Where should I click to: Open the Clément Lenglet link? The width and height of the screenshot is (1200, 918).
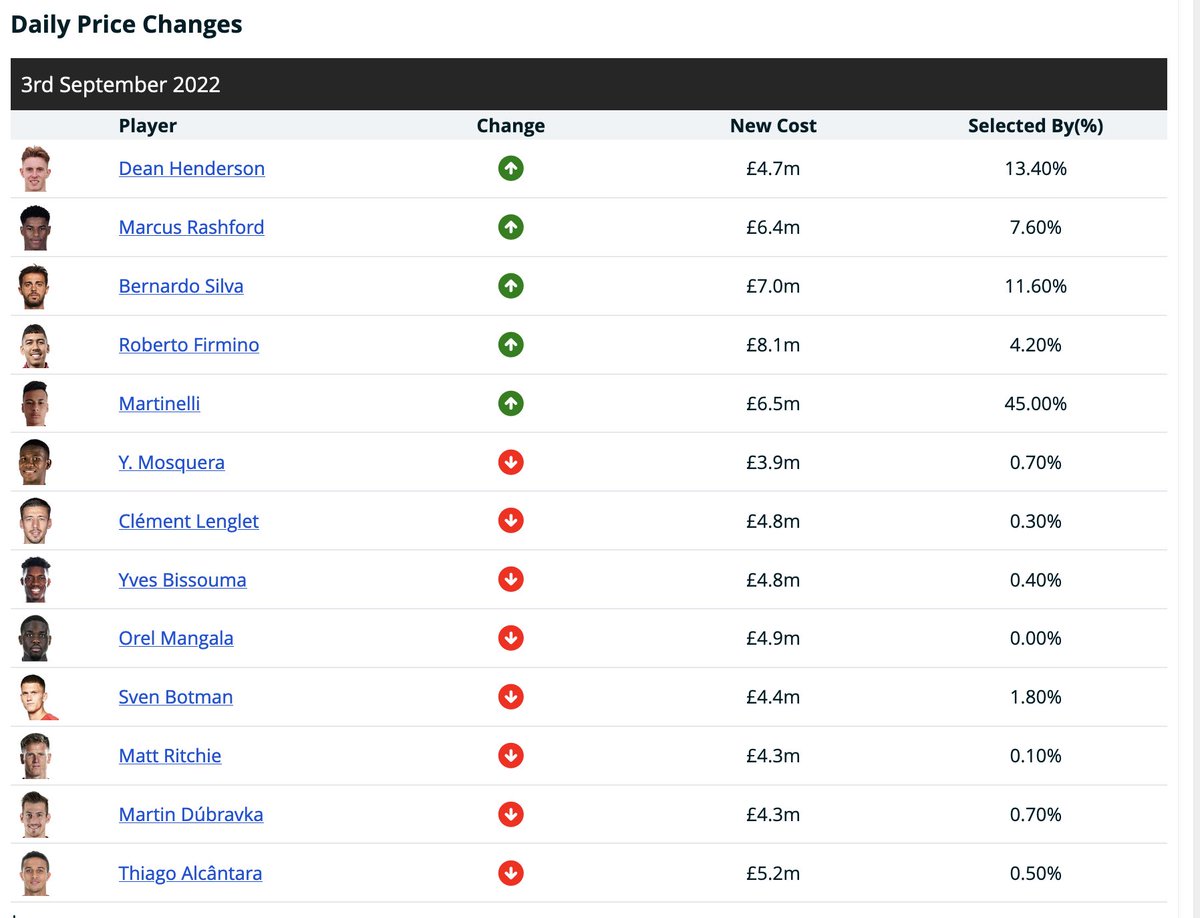coord(188,521)
